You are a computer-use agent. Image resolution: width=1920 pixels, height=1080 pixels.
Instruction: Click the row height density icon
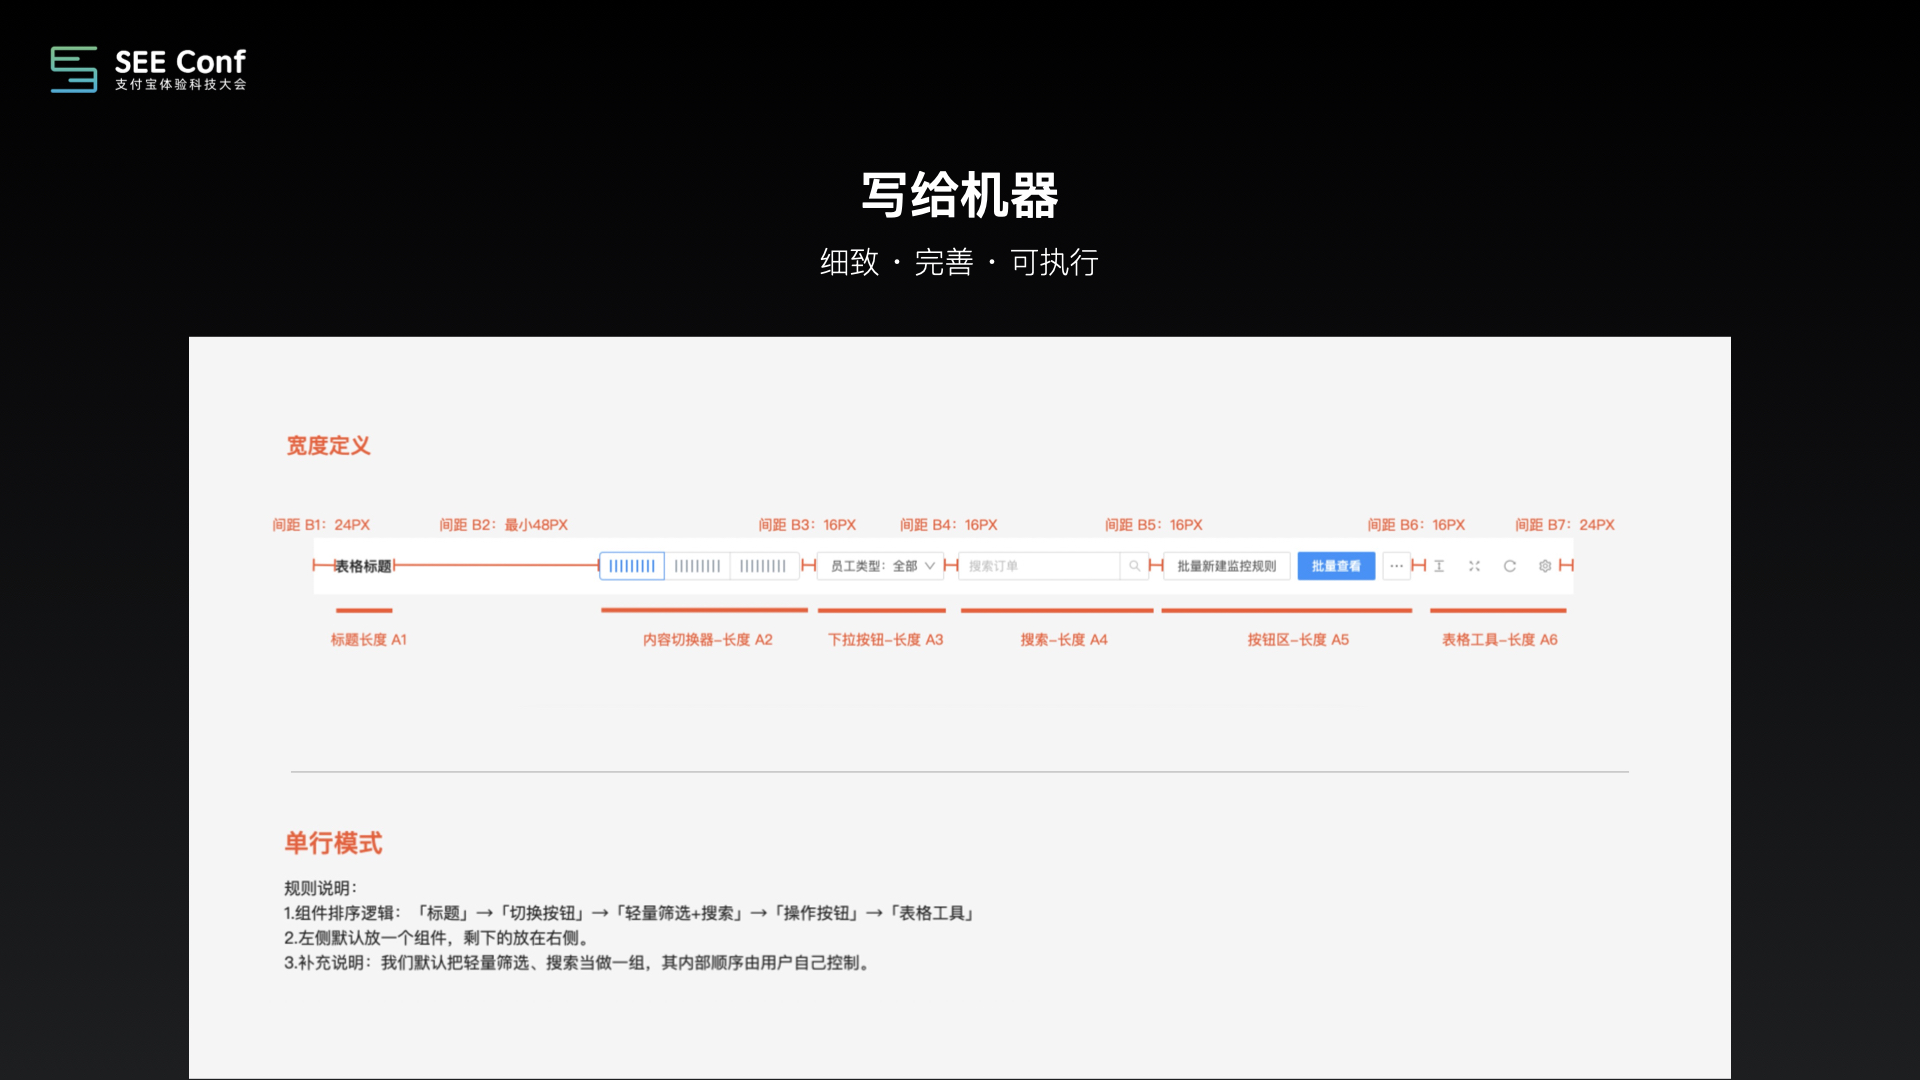pos(1439,566)
